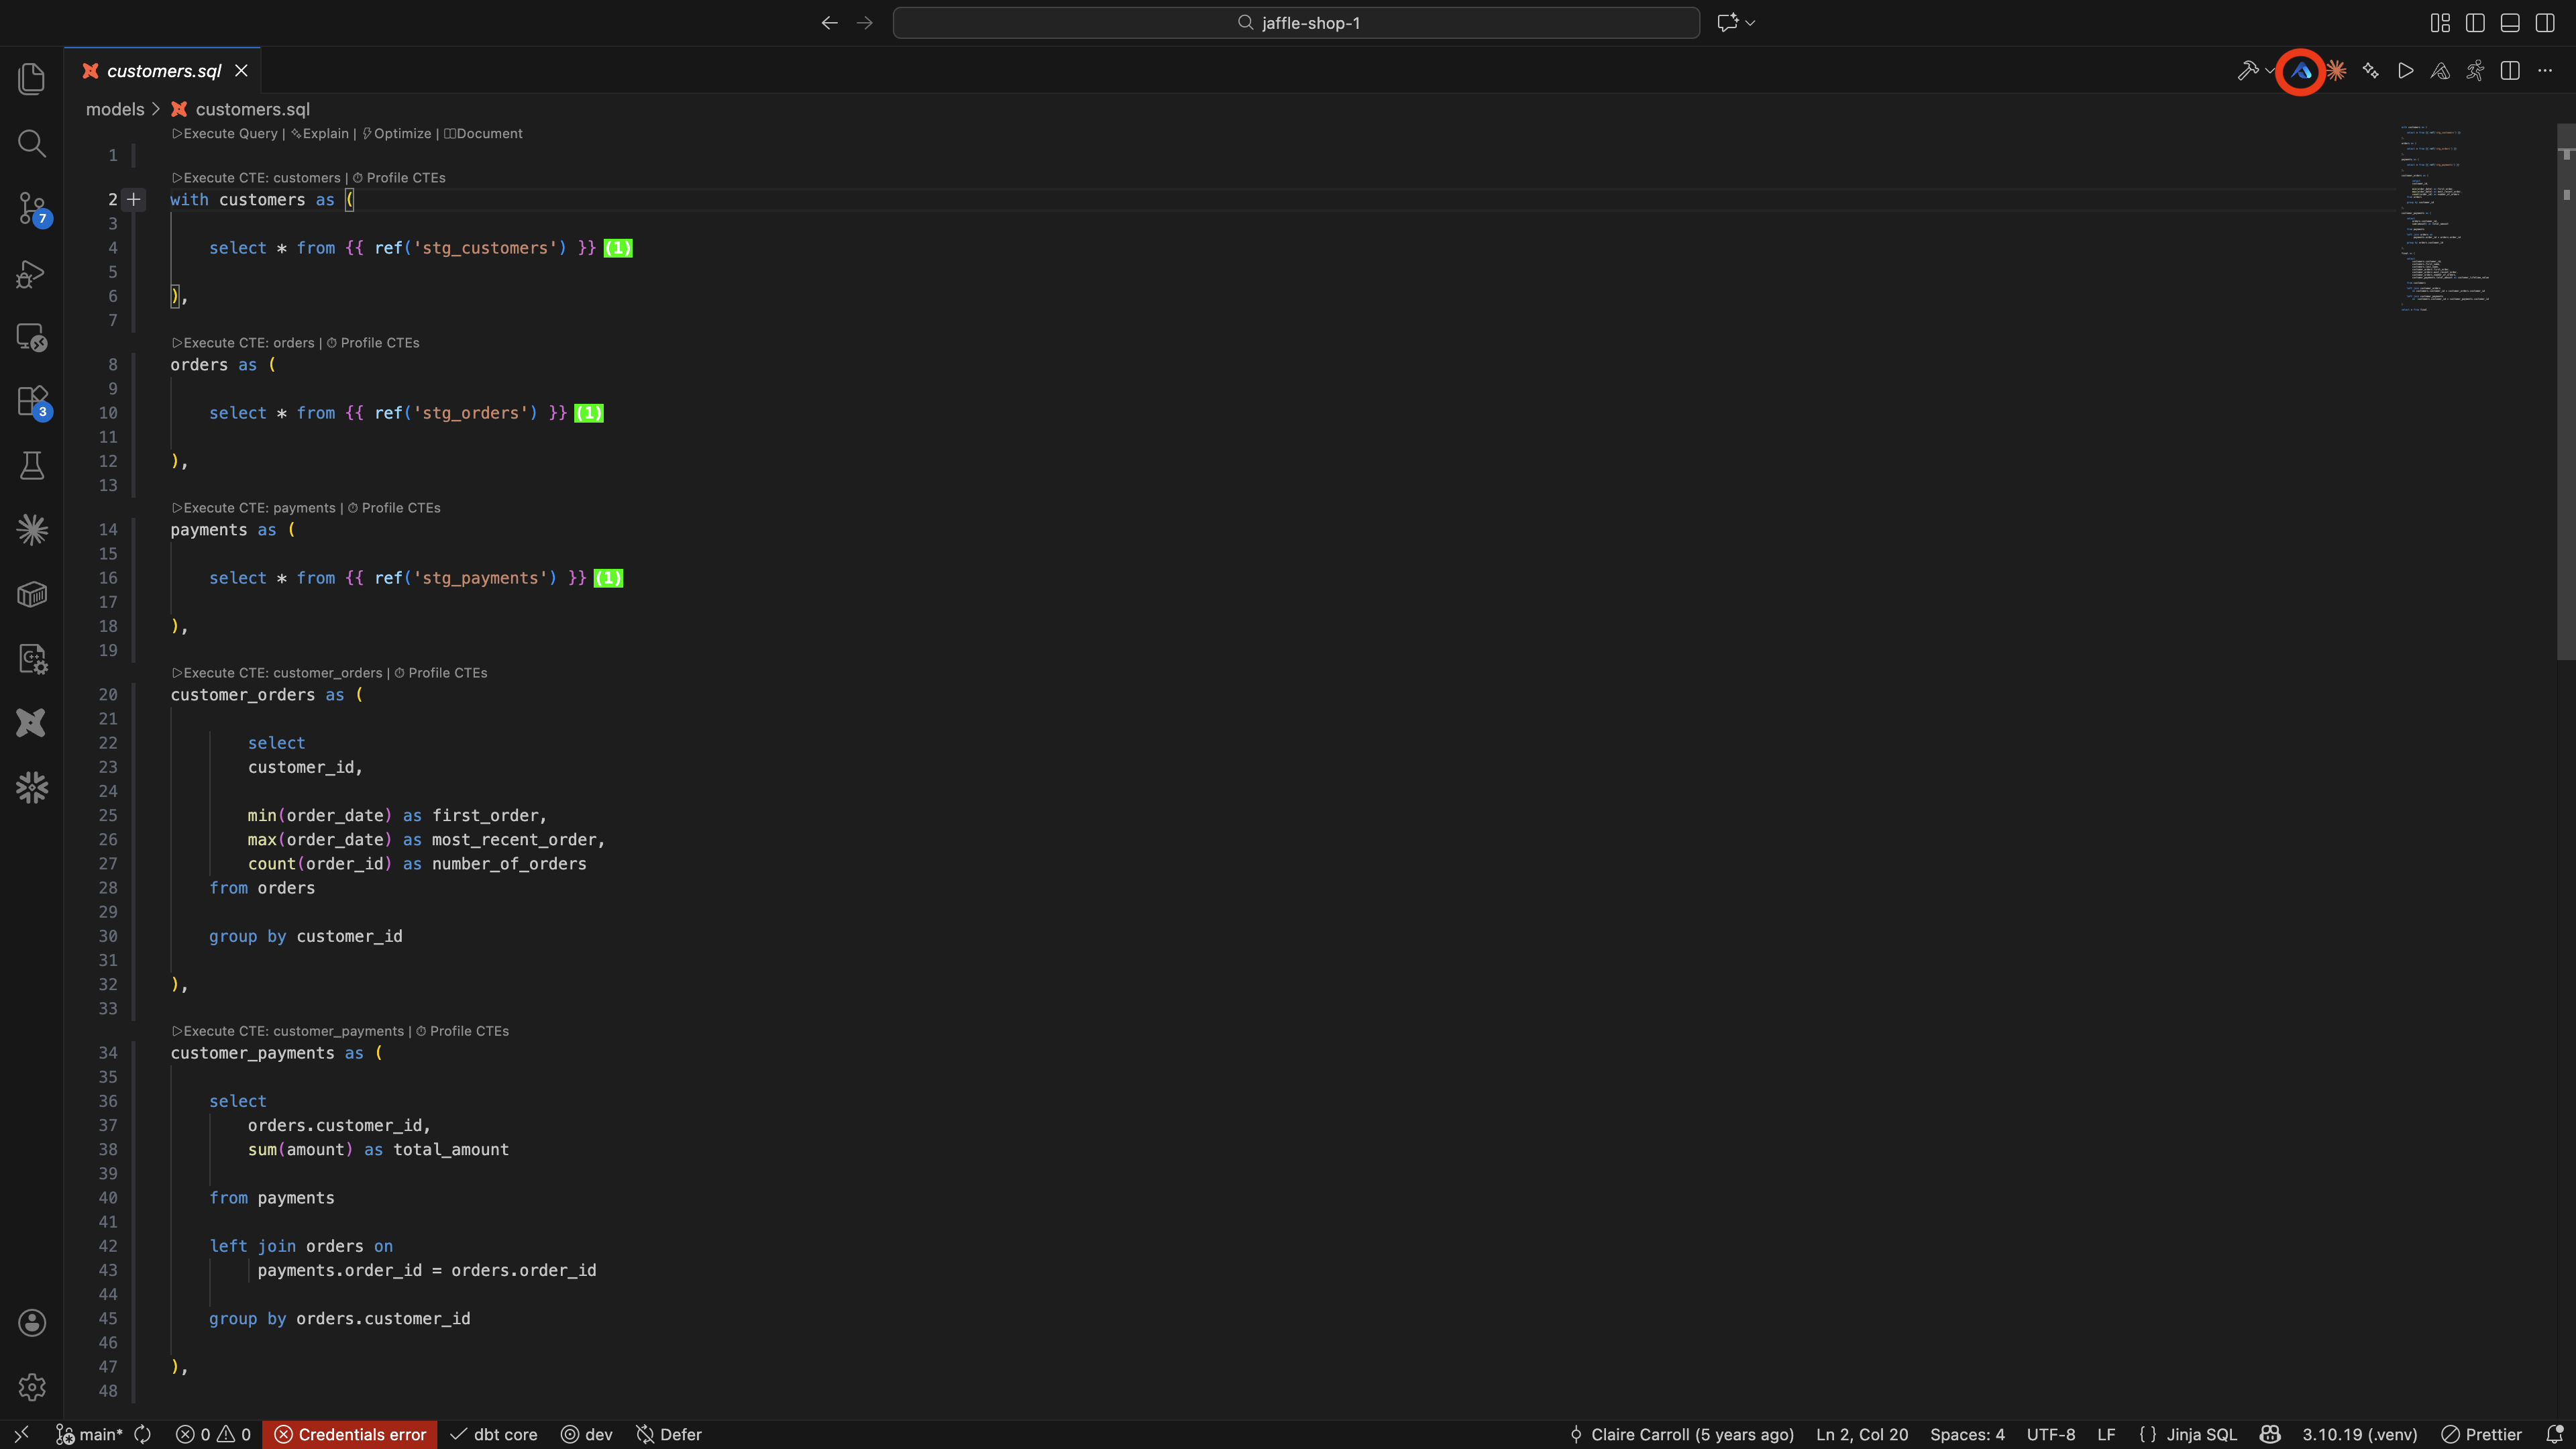Open the Explorer view in activity bar
Image resolution: width=2576 pixels, height=1449 pixels.
32,79
